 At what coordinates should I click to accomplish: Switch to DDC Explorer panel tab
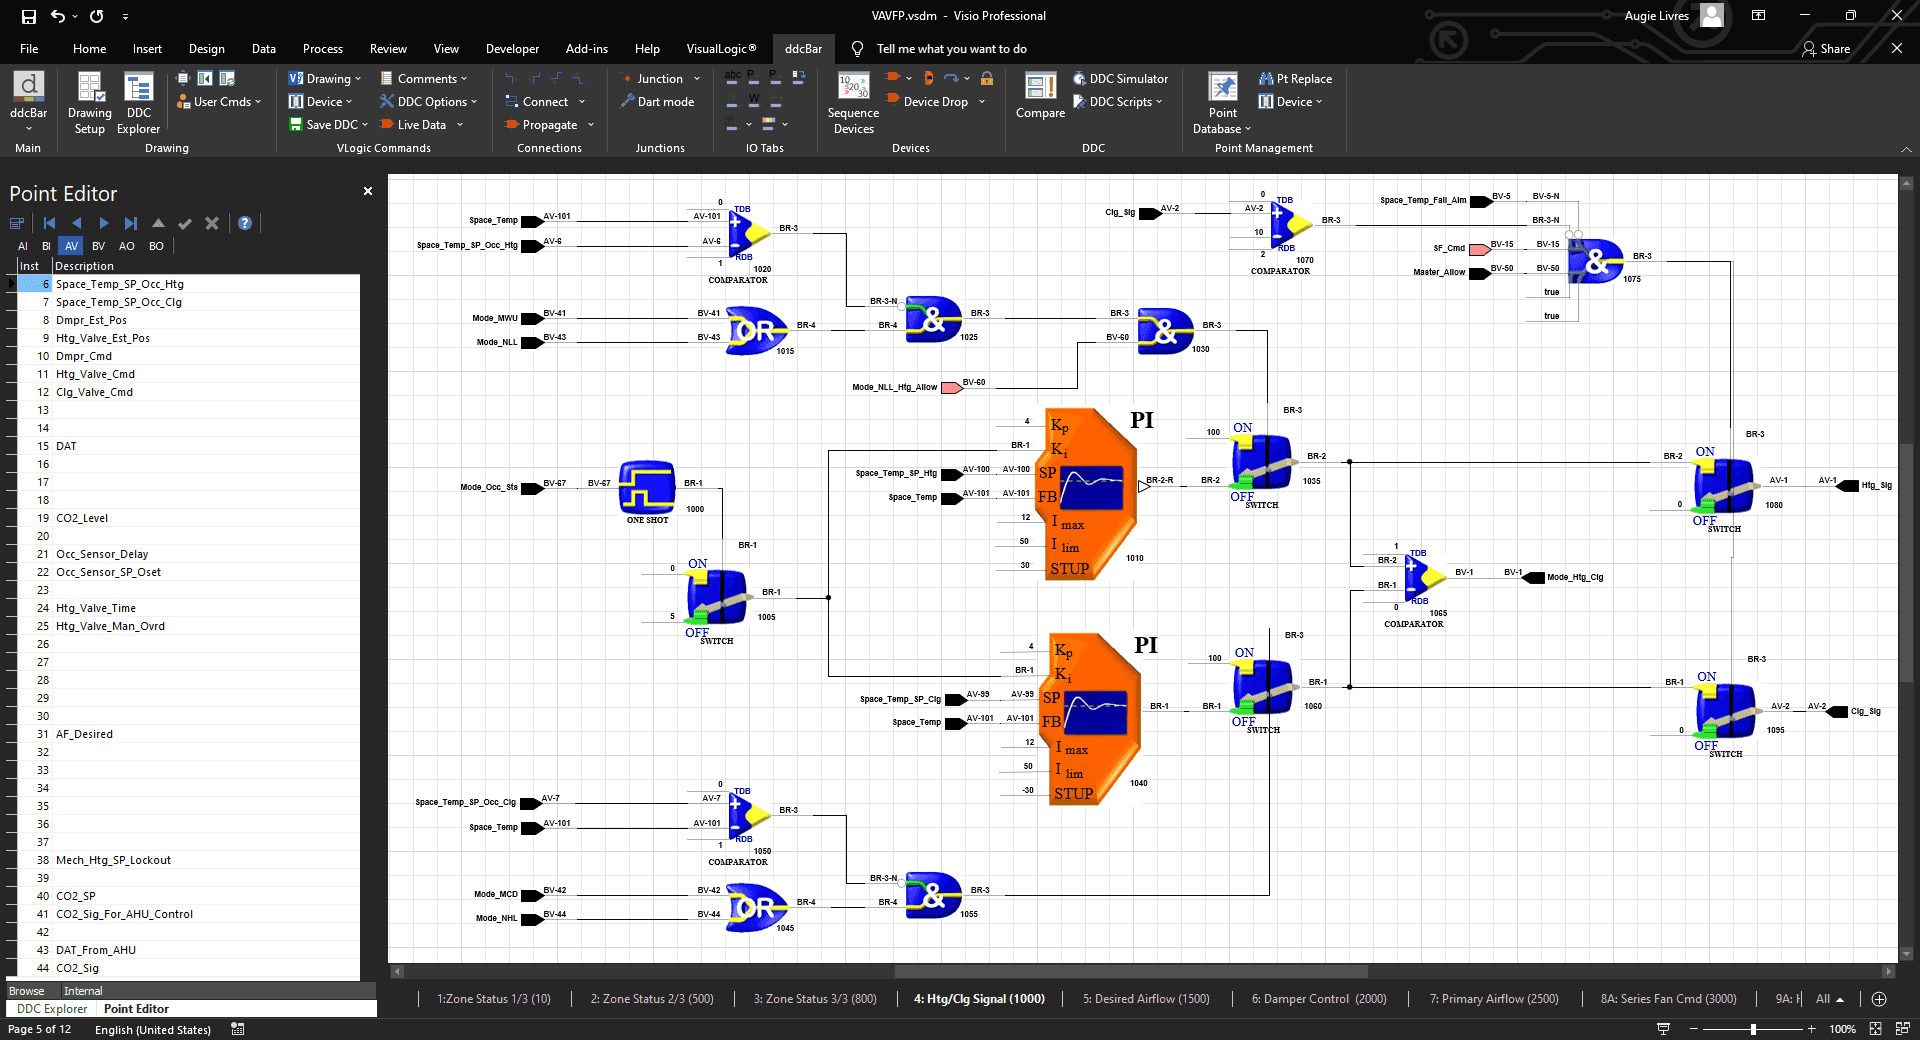[x=52, y=1009]
